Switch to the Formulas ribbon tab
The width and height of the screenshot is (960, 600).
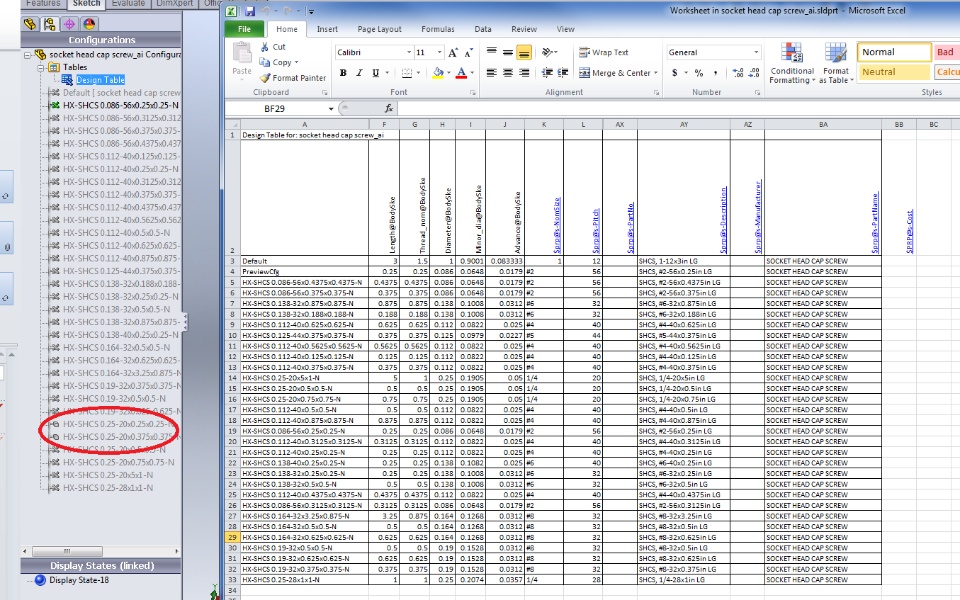[438, 29]
